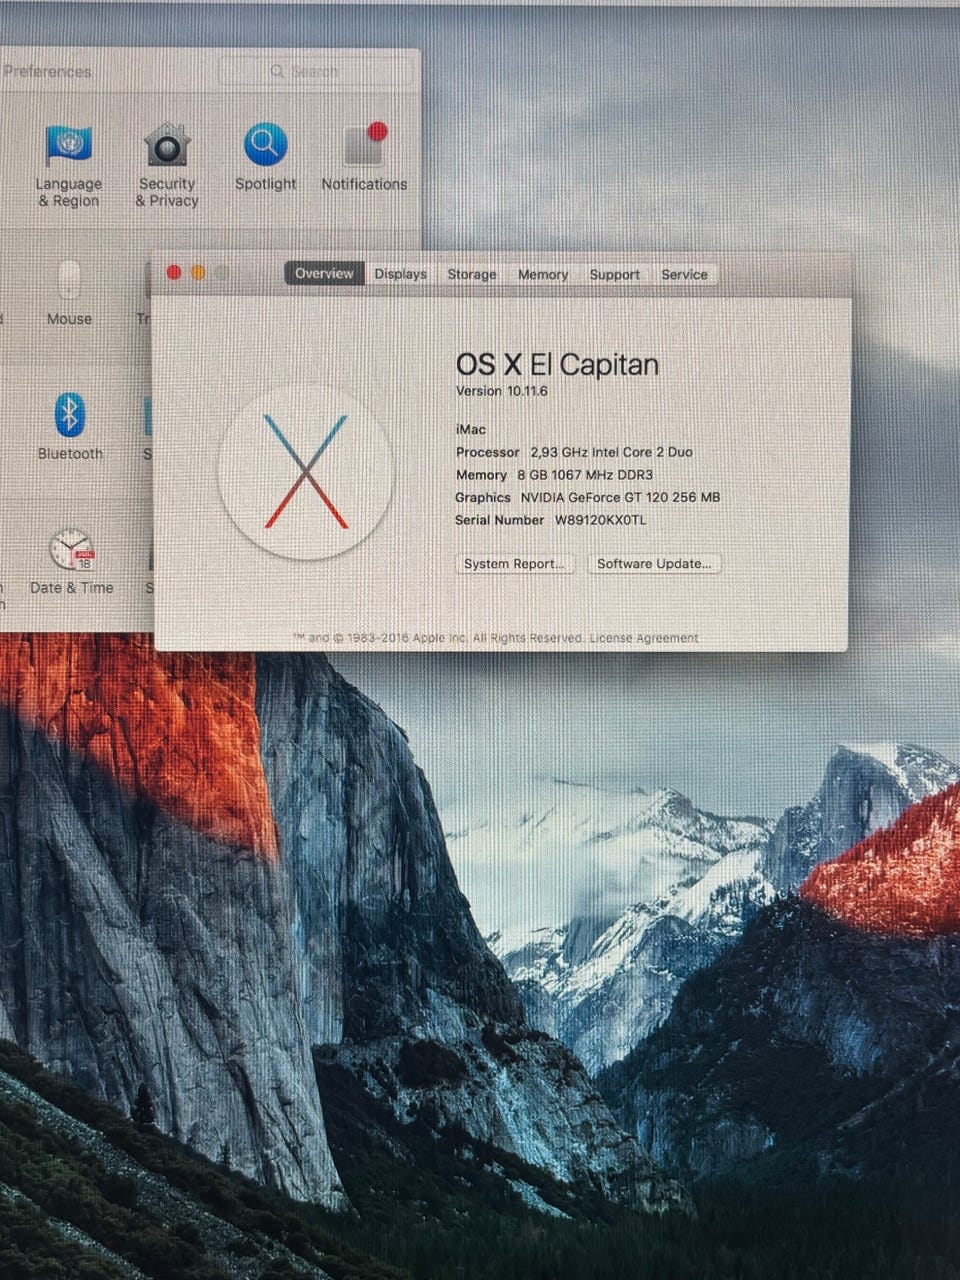Select the Overview tab
The height and width of the screenshot is (1280, 960).
tap(324, 274)
